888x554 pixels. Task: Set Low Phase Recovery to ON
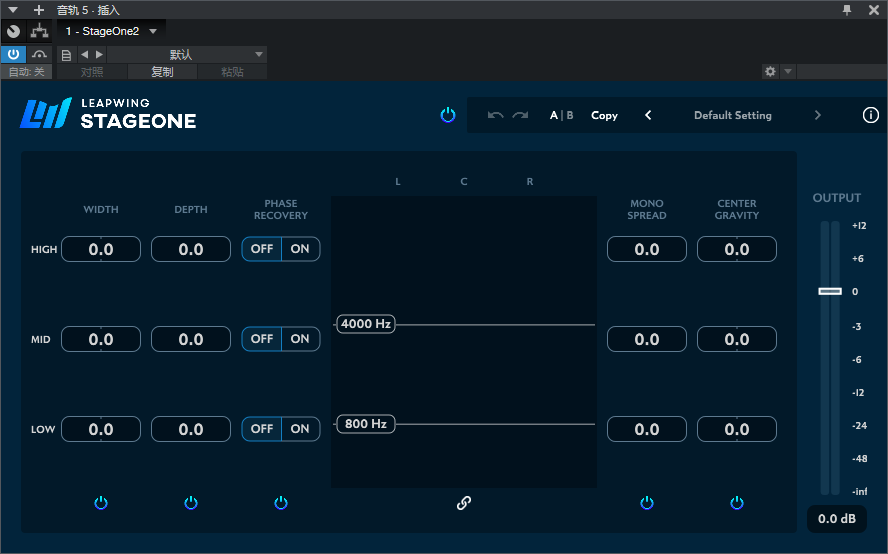point(300,429)
